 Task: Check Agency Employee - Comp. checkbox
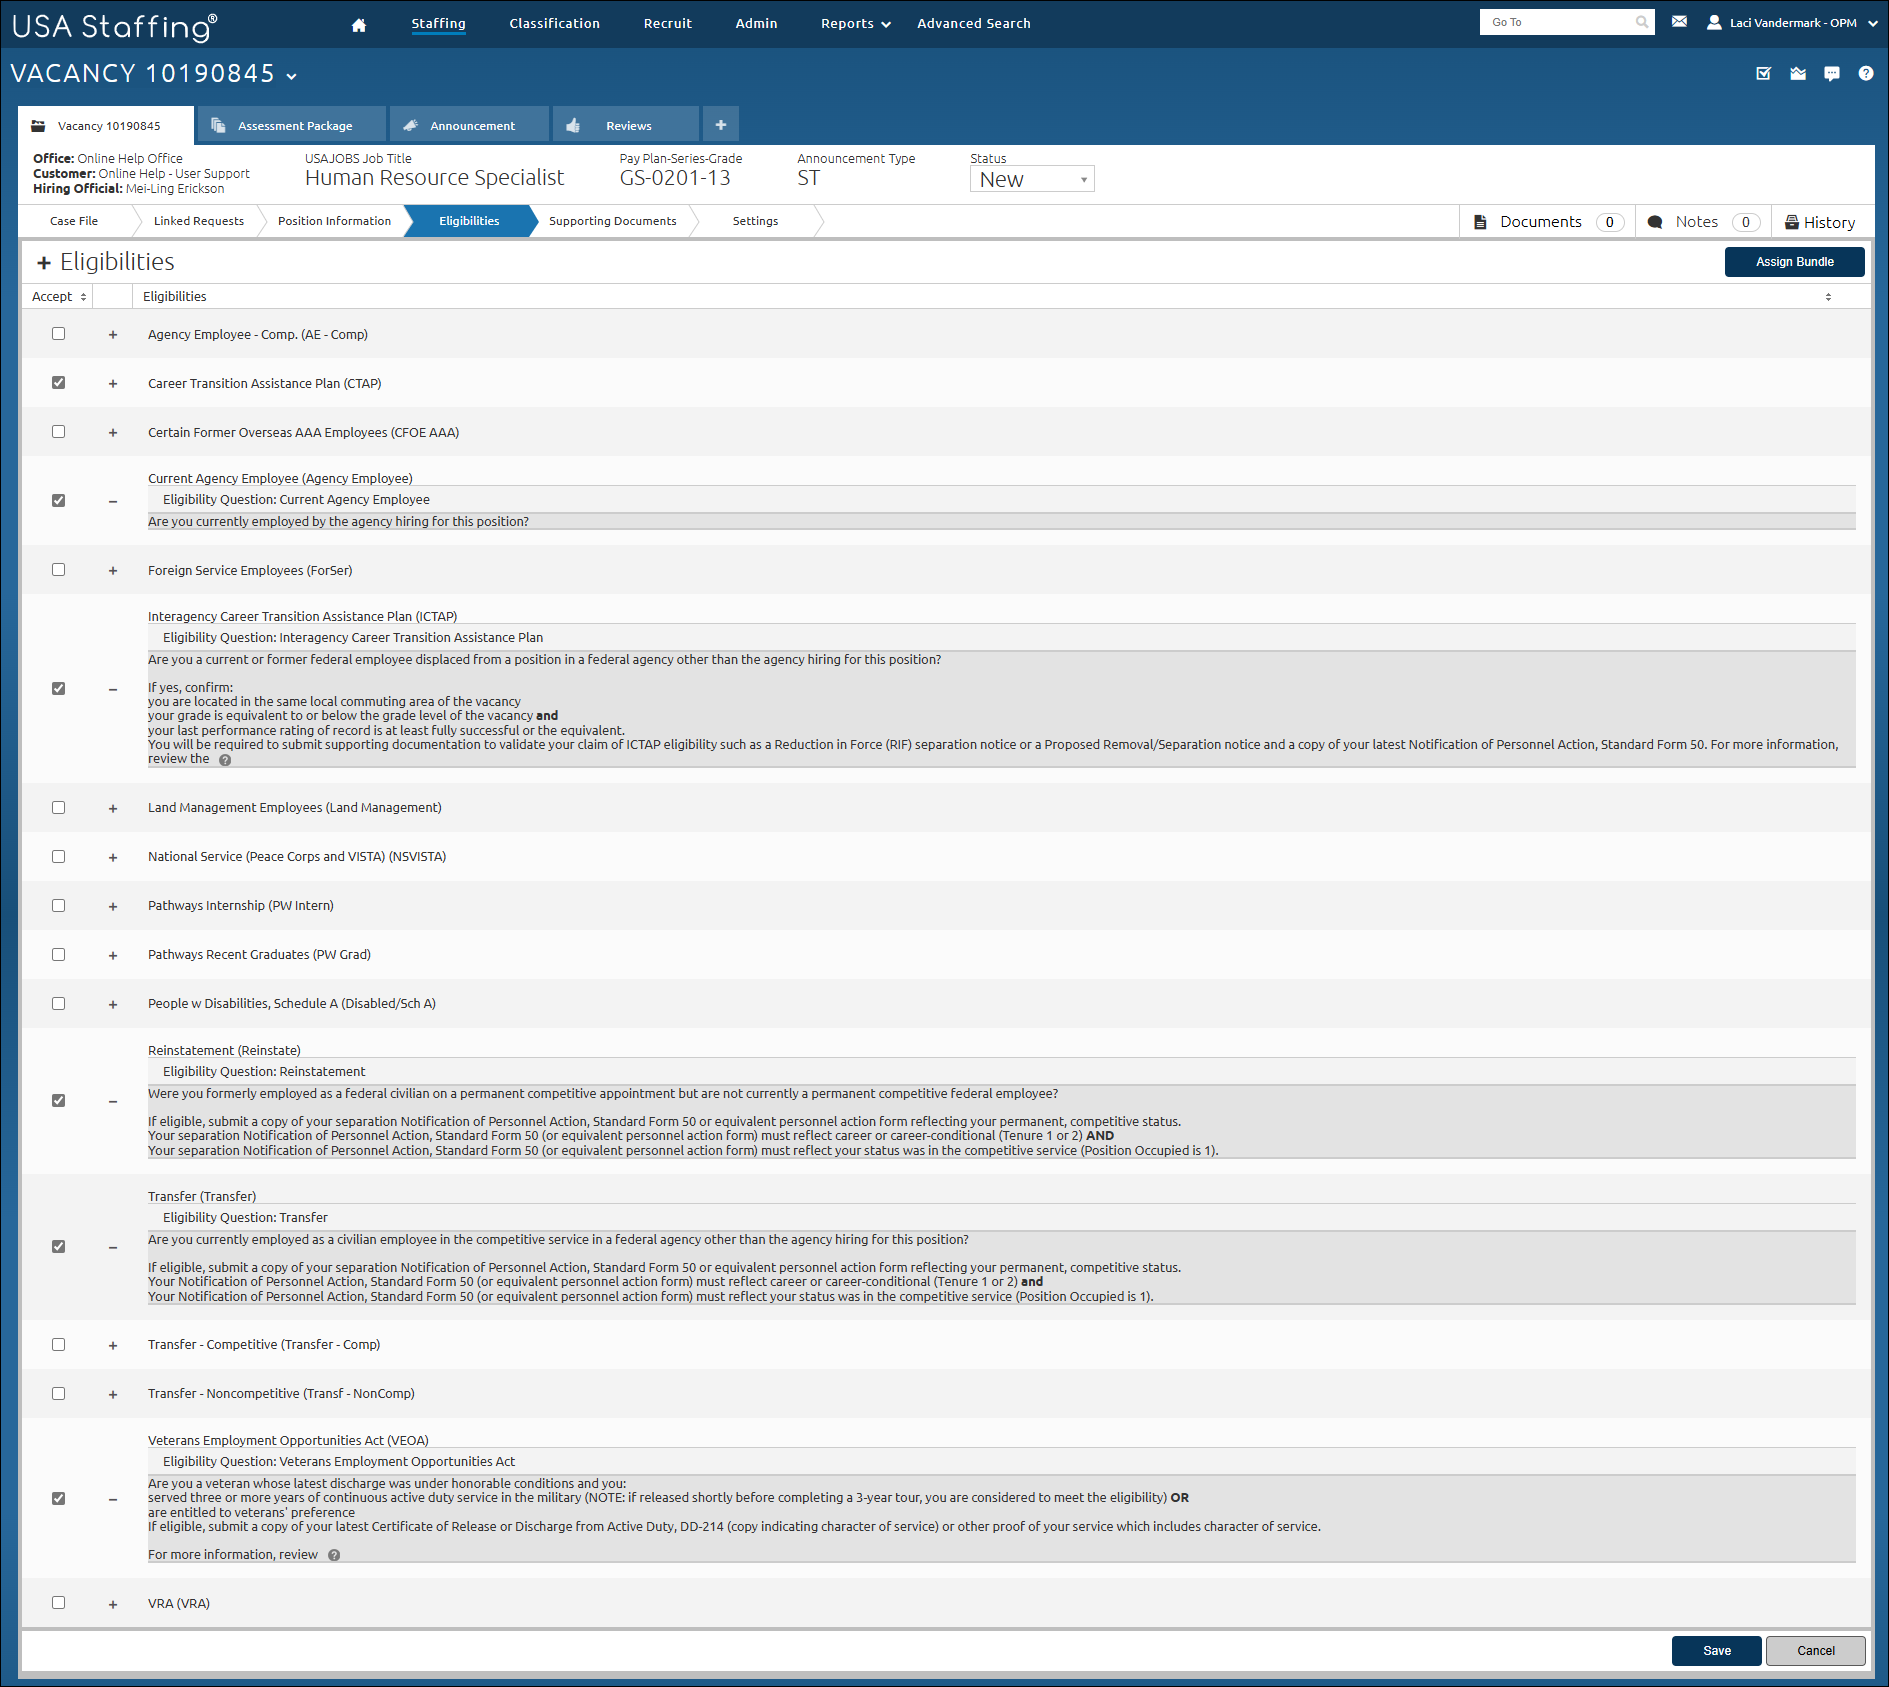pos(59,334)
